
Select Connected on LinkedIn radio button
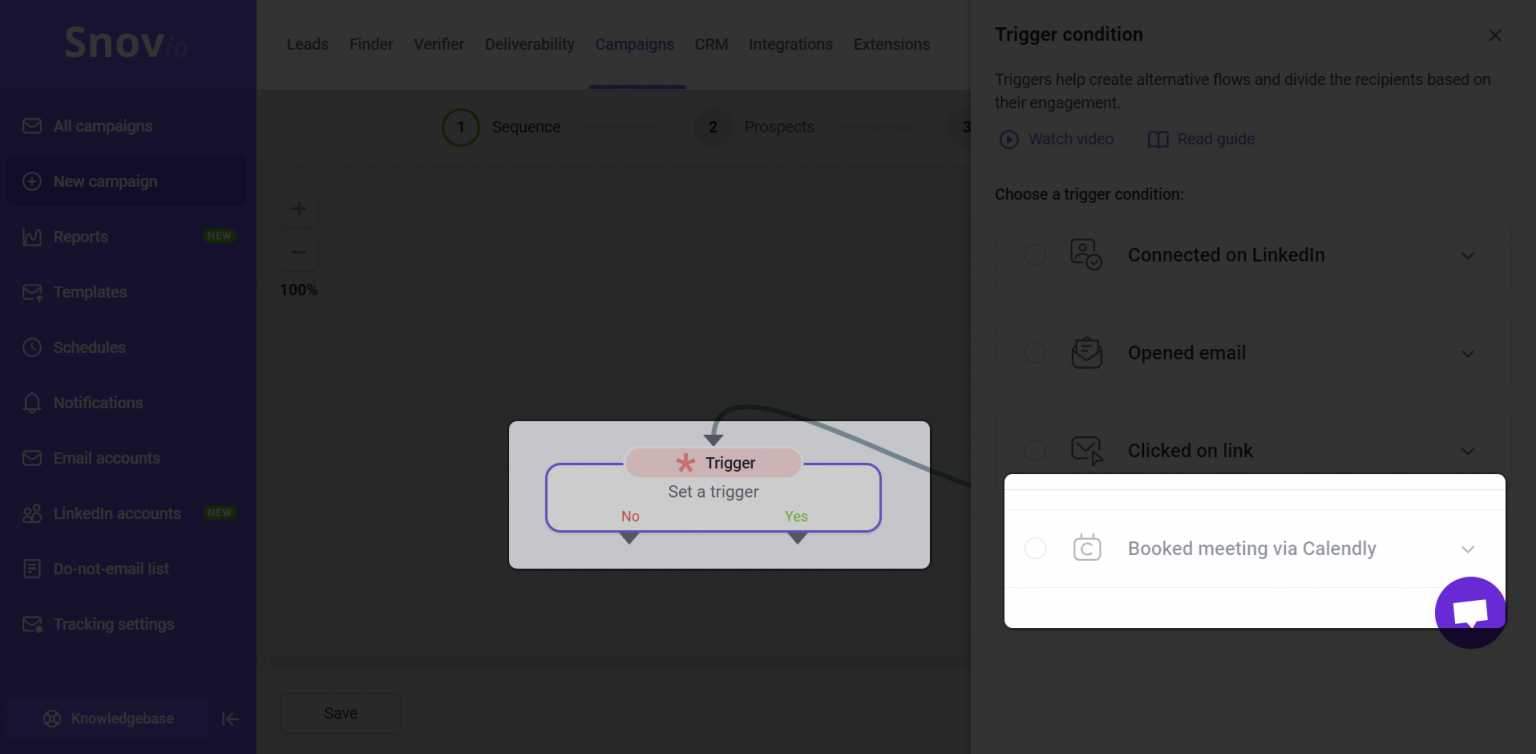(x=1035, y=255)
